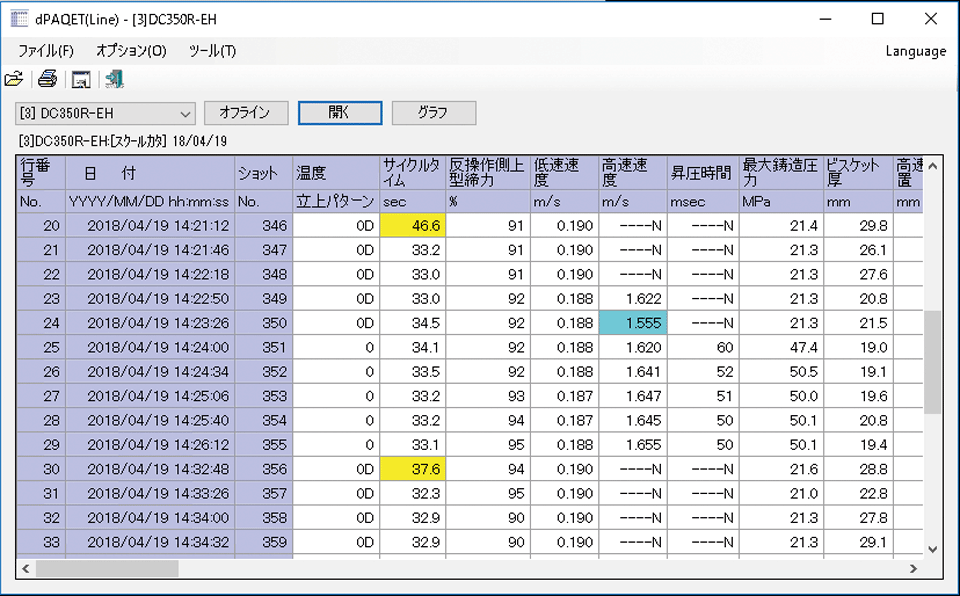960x596 pixels.
Task: Click the Language menu item
Action: tap(915, 51)
